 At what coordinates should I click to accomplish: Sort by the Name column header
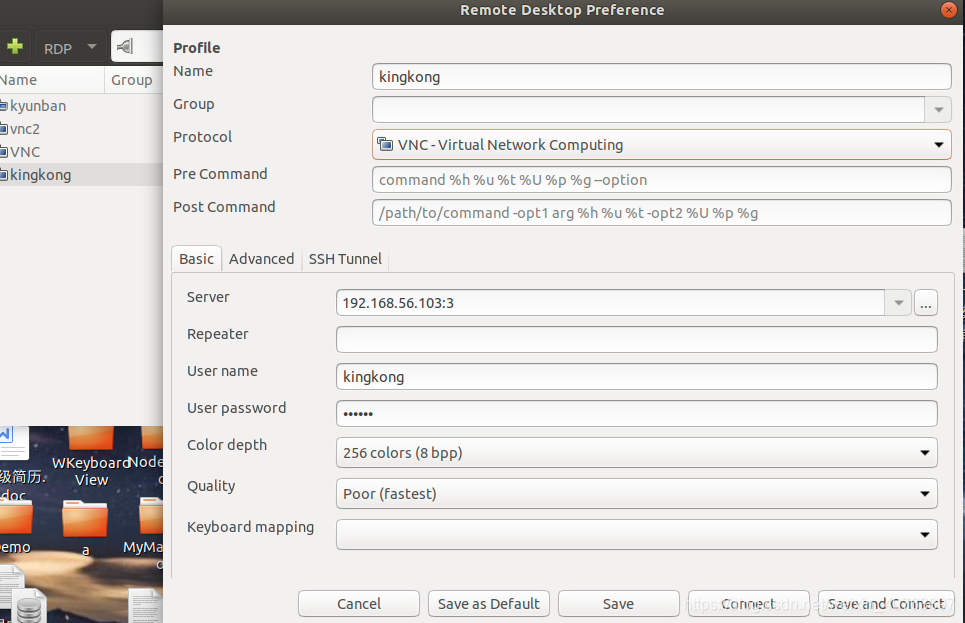(x=52, y=80)
